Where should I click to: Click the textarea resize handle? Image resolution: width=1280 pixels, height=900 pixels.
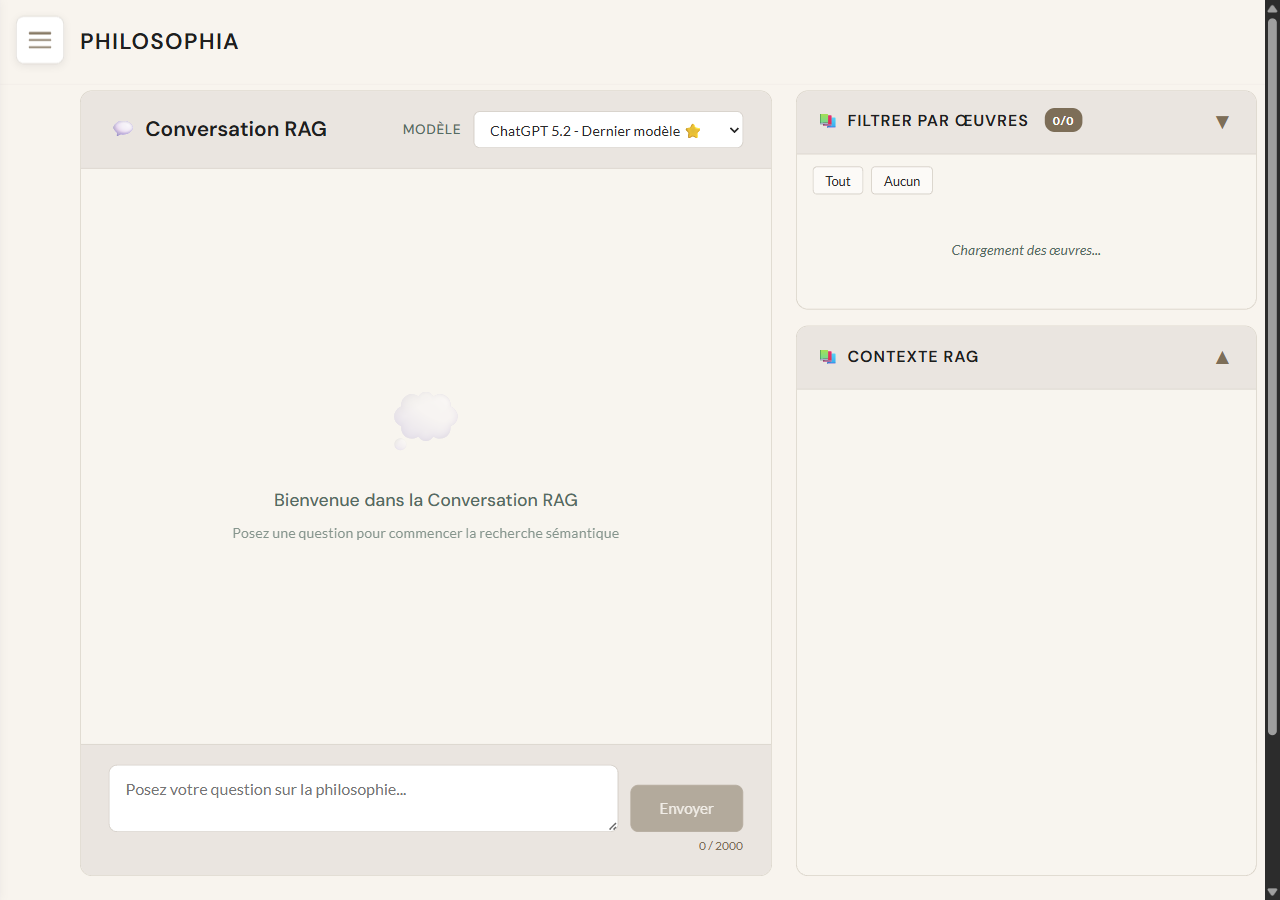[612, 826]
